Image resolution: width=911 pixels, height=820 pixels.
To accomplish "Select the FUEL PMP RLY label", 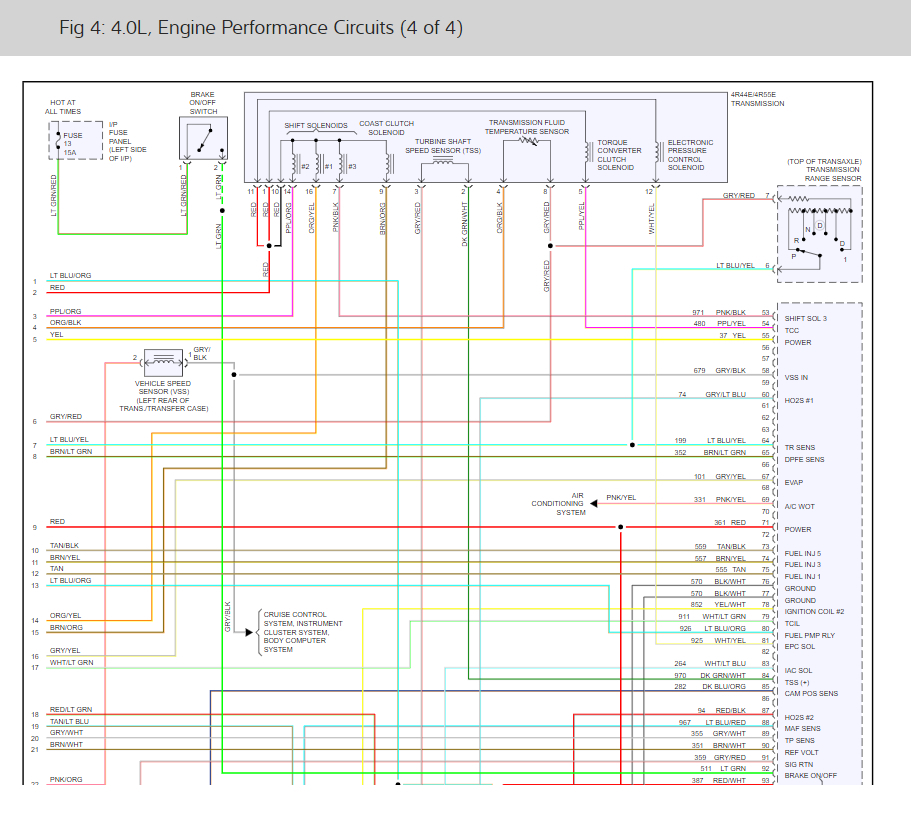I will [809, 635].
